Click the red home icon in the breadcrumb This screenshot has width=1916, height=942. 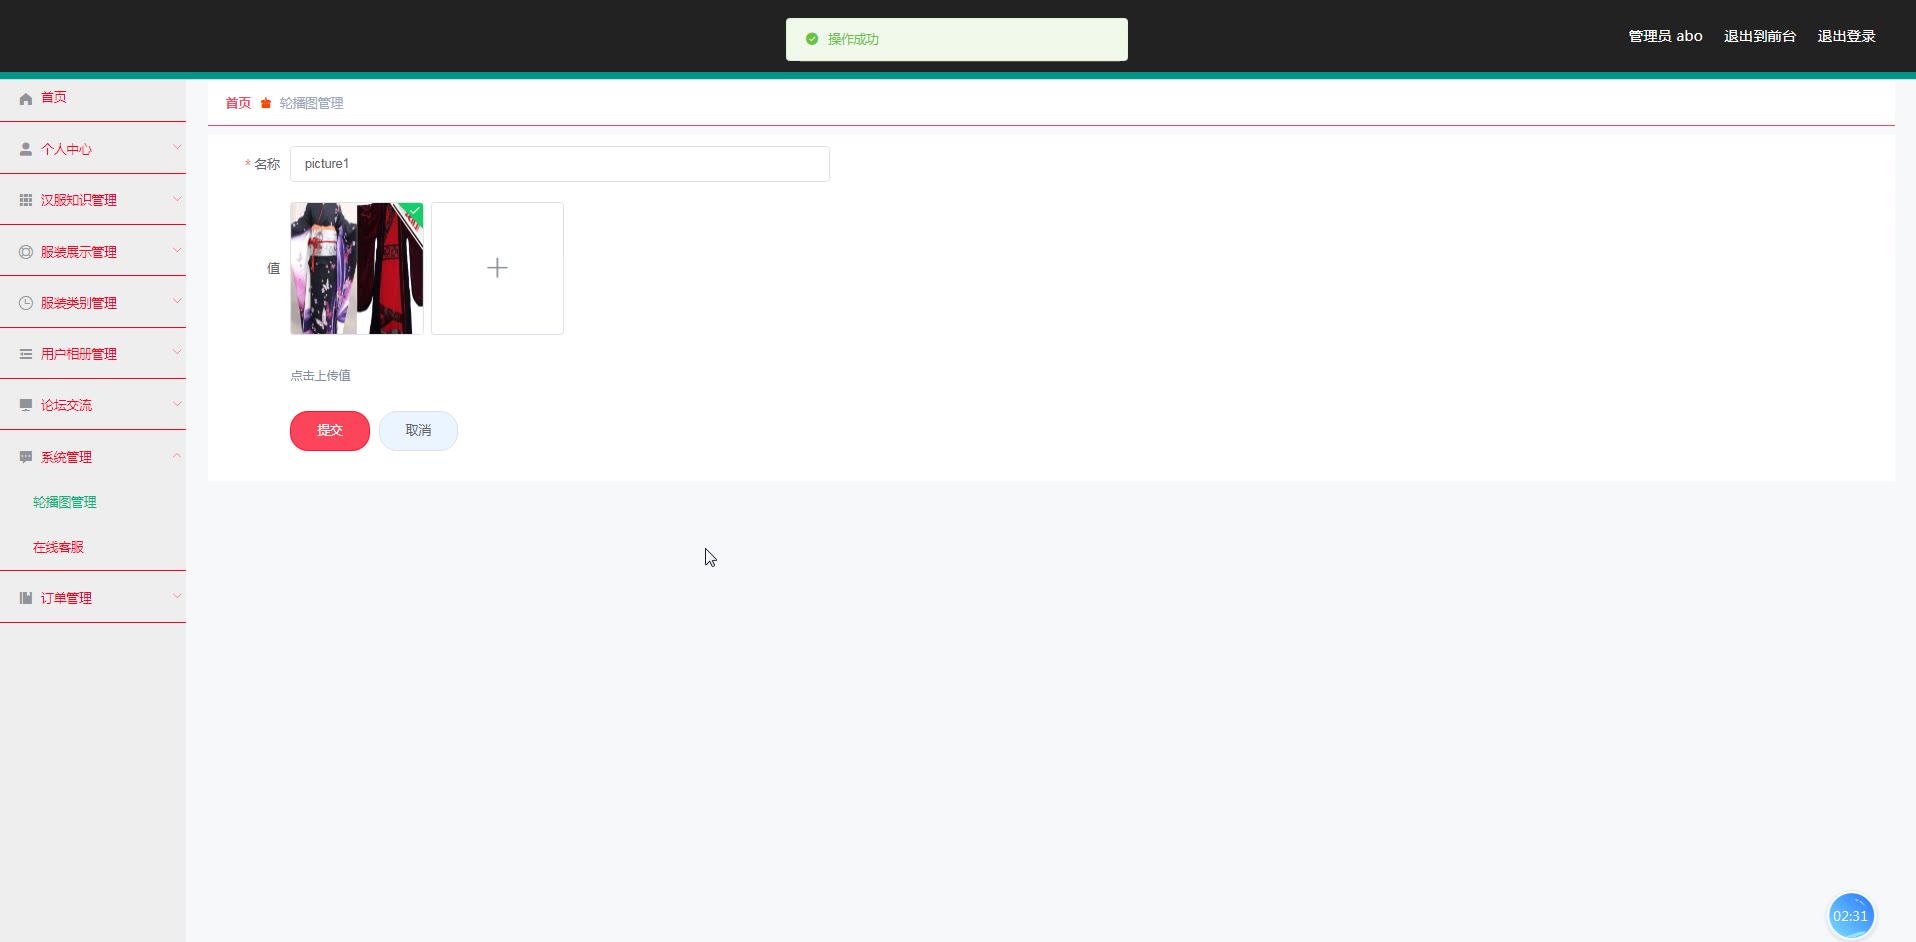coord(266,103)
